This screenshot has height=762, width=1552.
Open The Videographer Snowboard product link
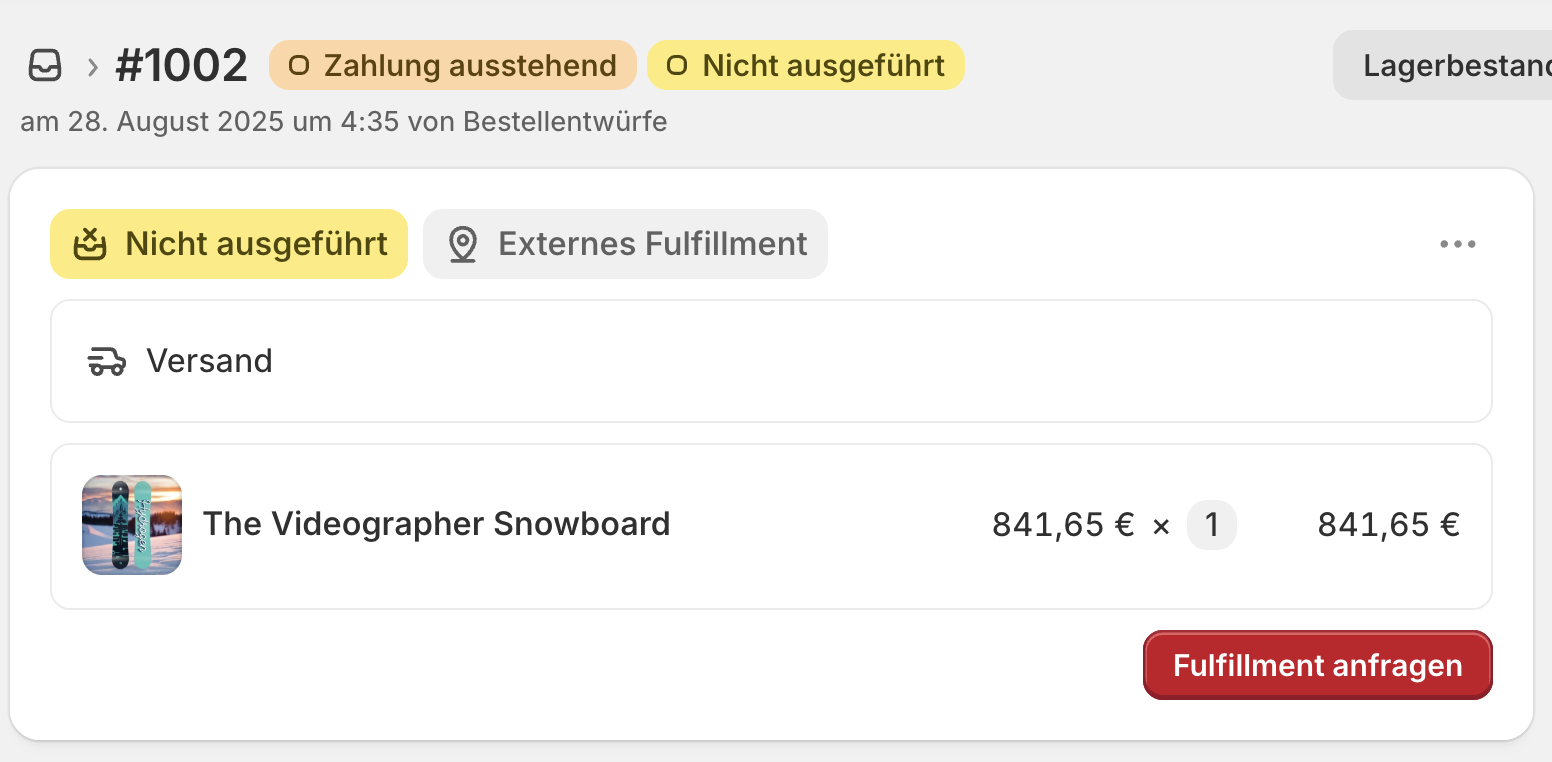point(436,524)
